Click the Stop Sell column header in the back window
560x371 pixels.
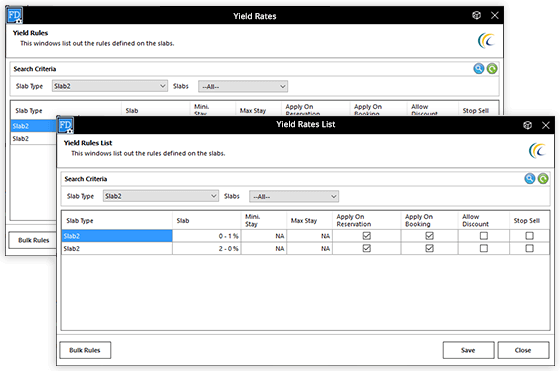[478, 109]
